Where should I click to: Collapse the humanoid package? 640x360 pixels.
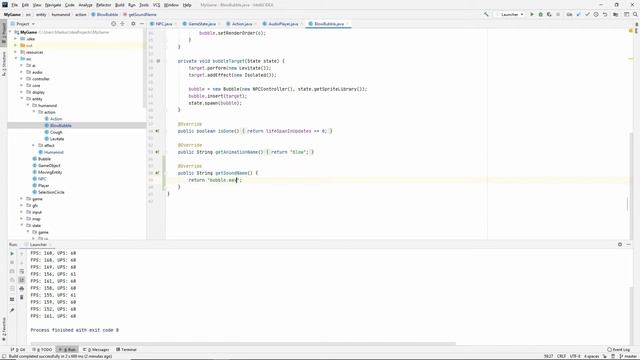28,105
